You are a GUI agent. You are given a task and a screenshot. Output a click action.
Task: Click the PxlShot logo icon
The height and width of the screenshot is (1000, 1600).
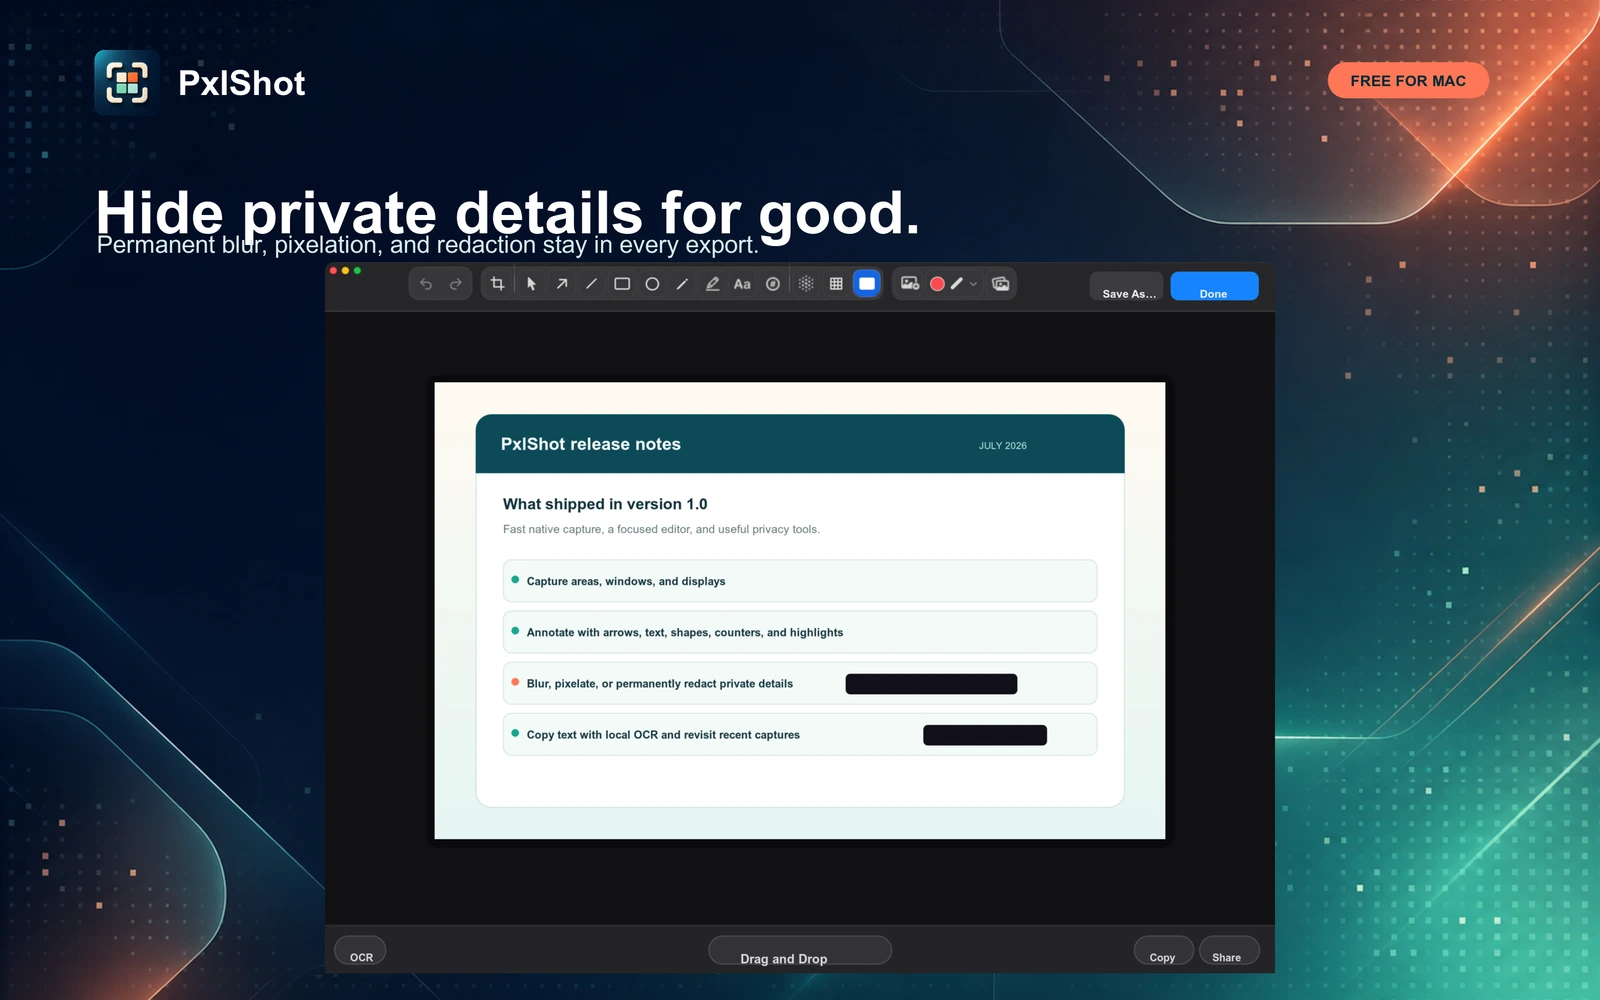(x=127, y=82)
